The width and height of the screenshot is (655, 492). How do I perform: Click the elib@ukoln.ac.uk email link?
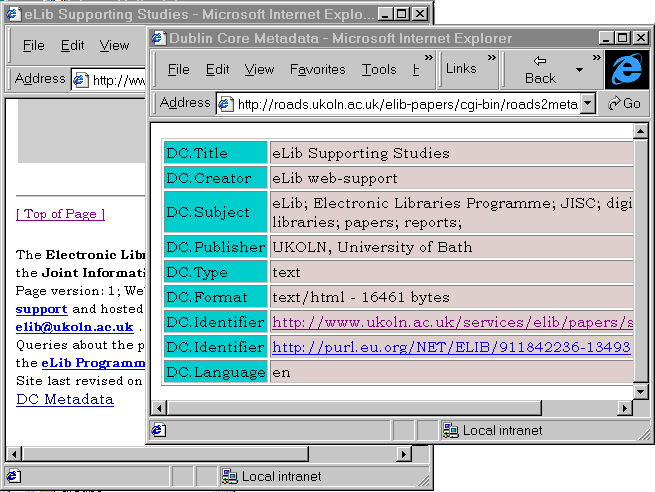click(74, 327)
